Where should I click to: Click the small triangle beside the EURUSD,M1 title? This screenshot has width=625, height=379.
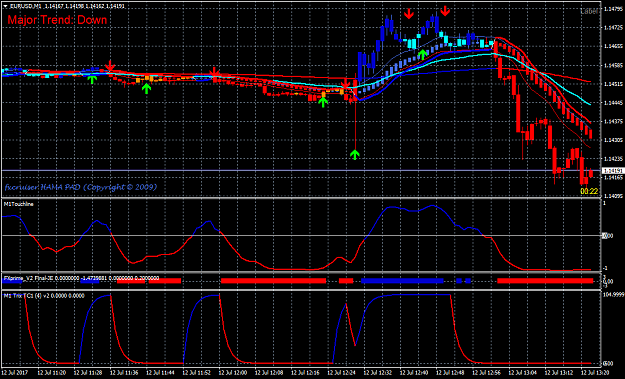pyautogui.click(x=5, y=6)
